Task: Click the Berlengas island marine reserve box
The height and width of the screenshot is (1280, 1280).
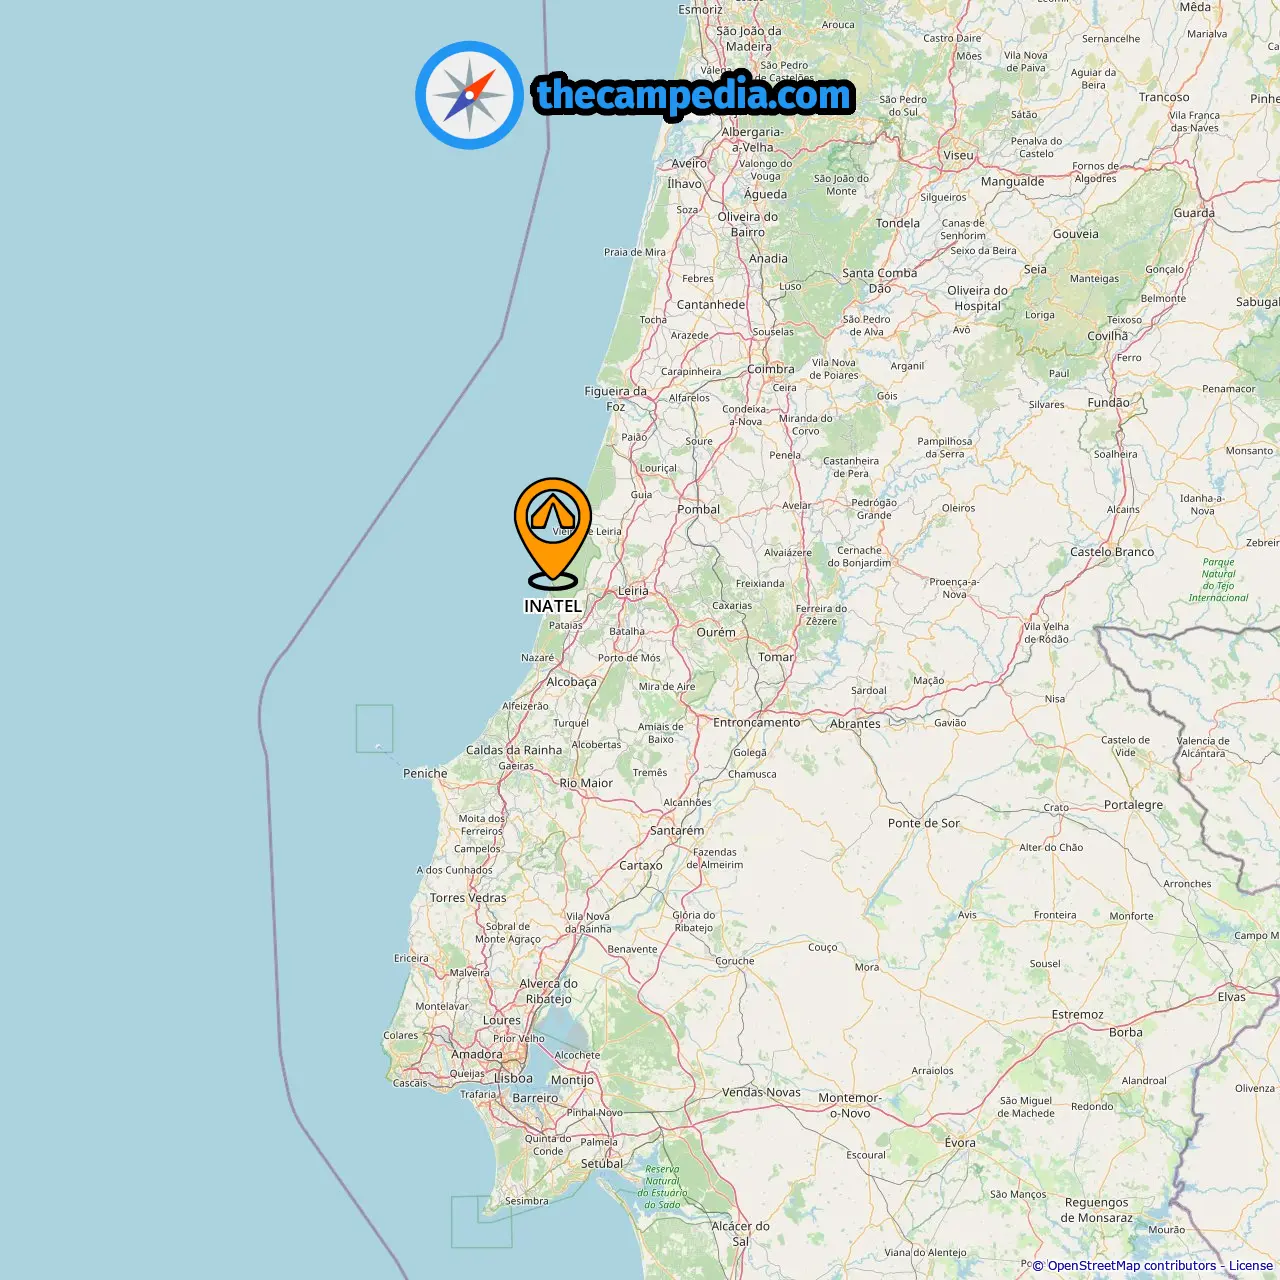Action: click(374, 728)
